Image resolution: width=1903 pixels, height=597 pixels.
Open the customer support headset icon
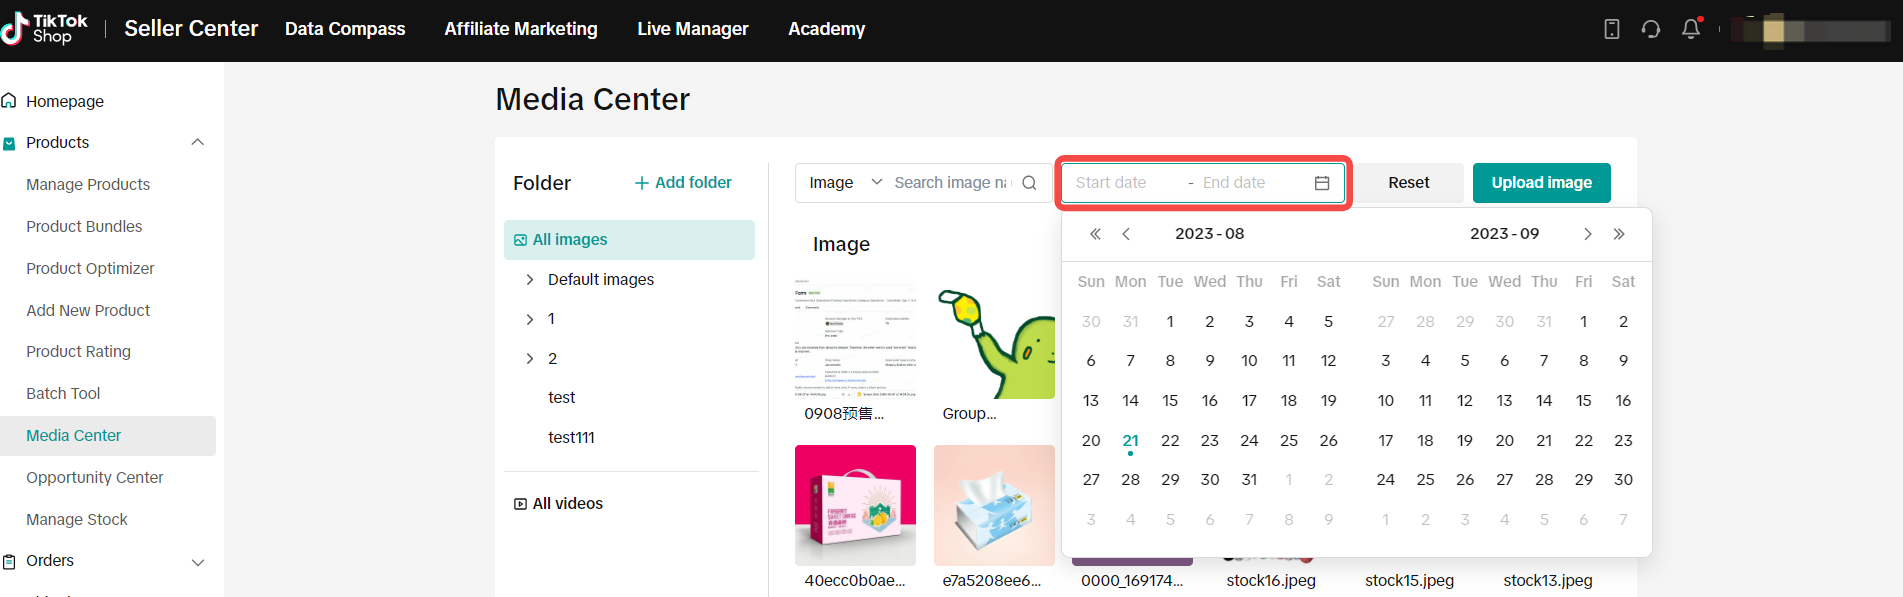tap(1651, 29)
